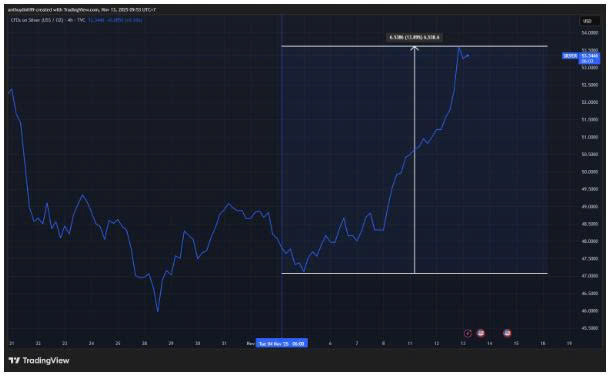
Task: Click date label 19 on time axis
Action: pos(569,343)
